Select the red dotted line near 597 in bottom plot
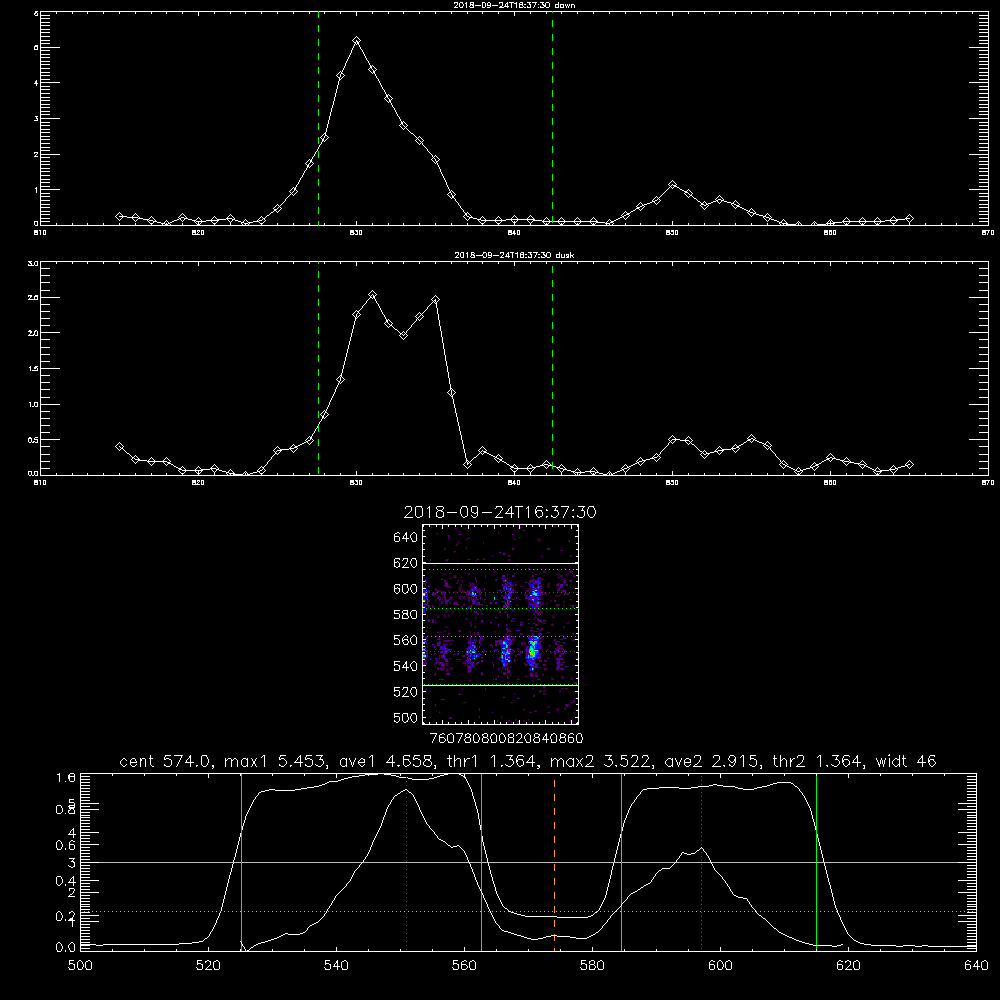 (x=702, y=862)
